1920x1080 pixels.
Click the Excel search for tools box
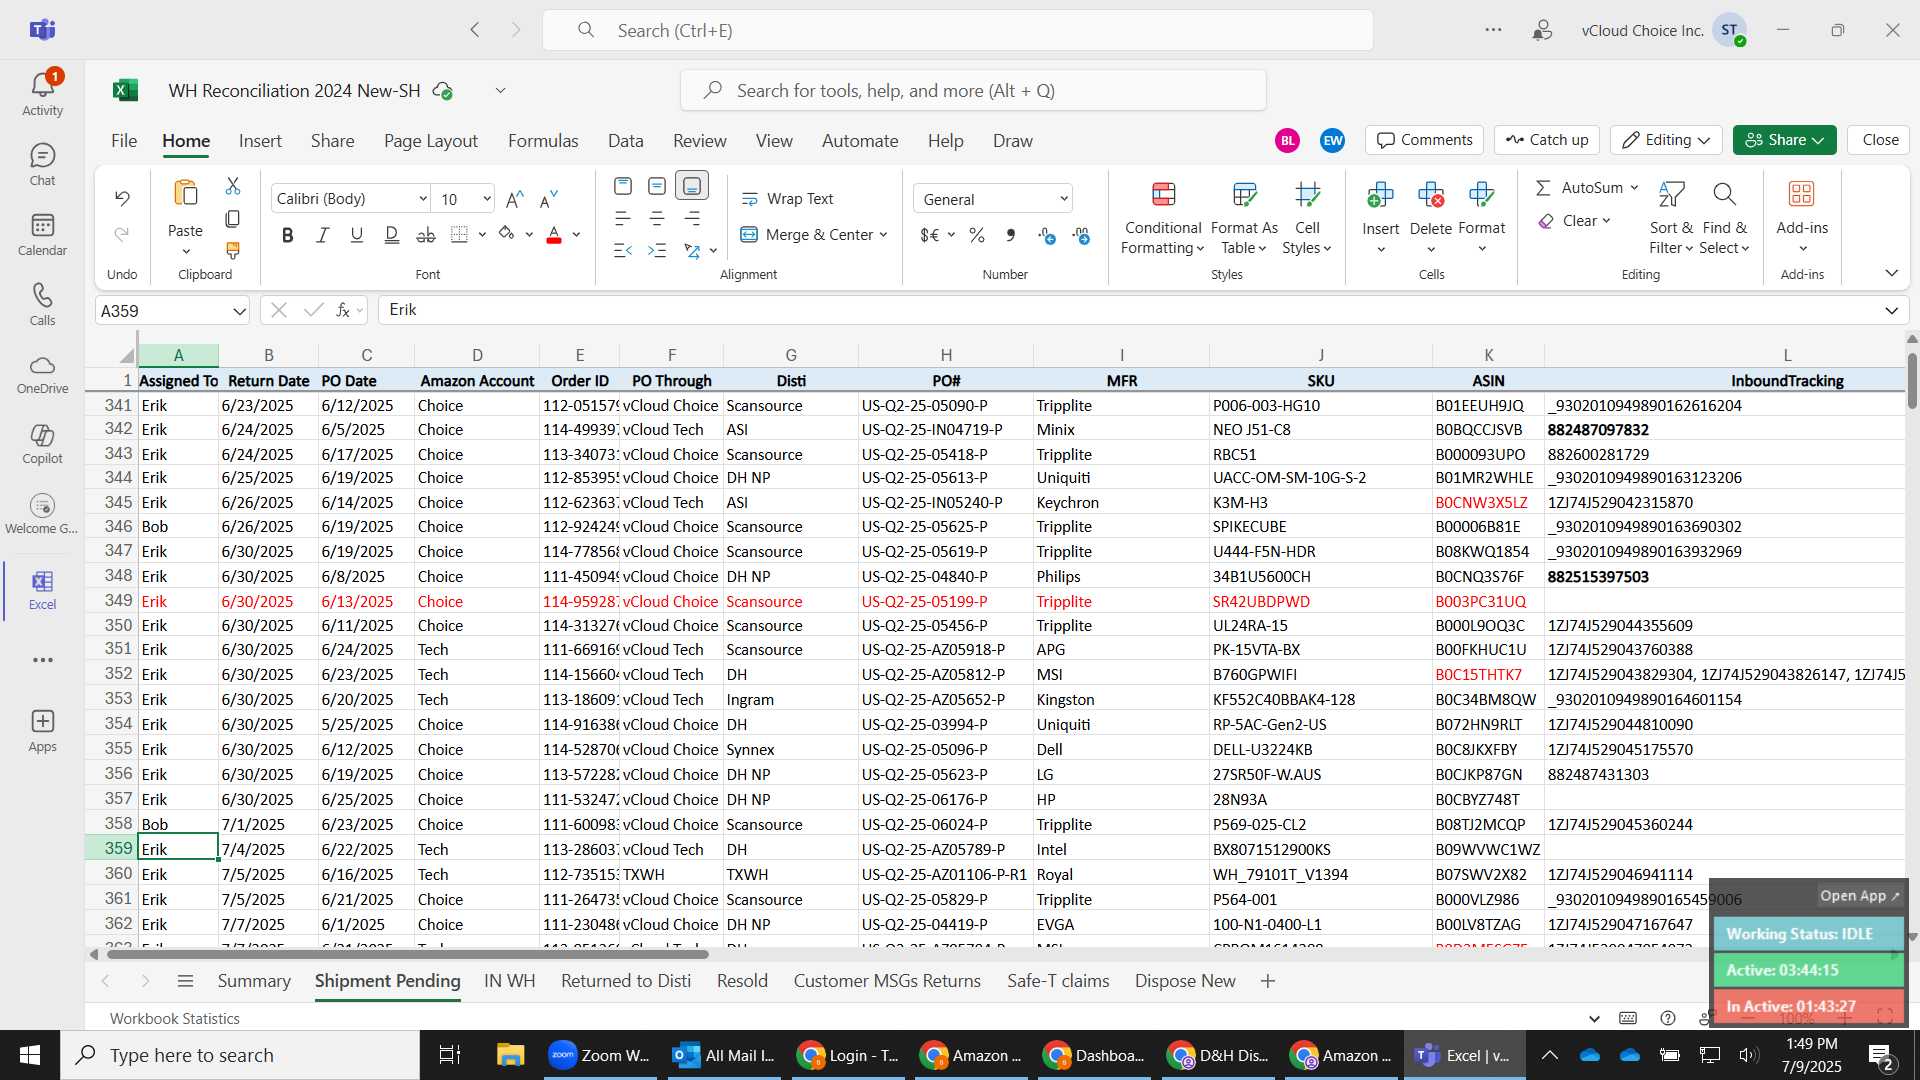(x=973, y=91)
